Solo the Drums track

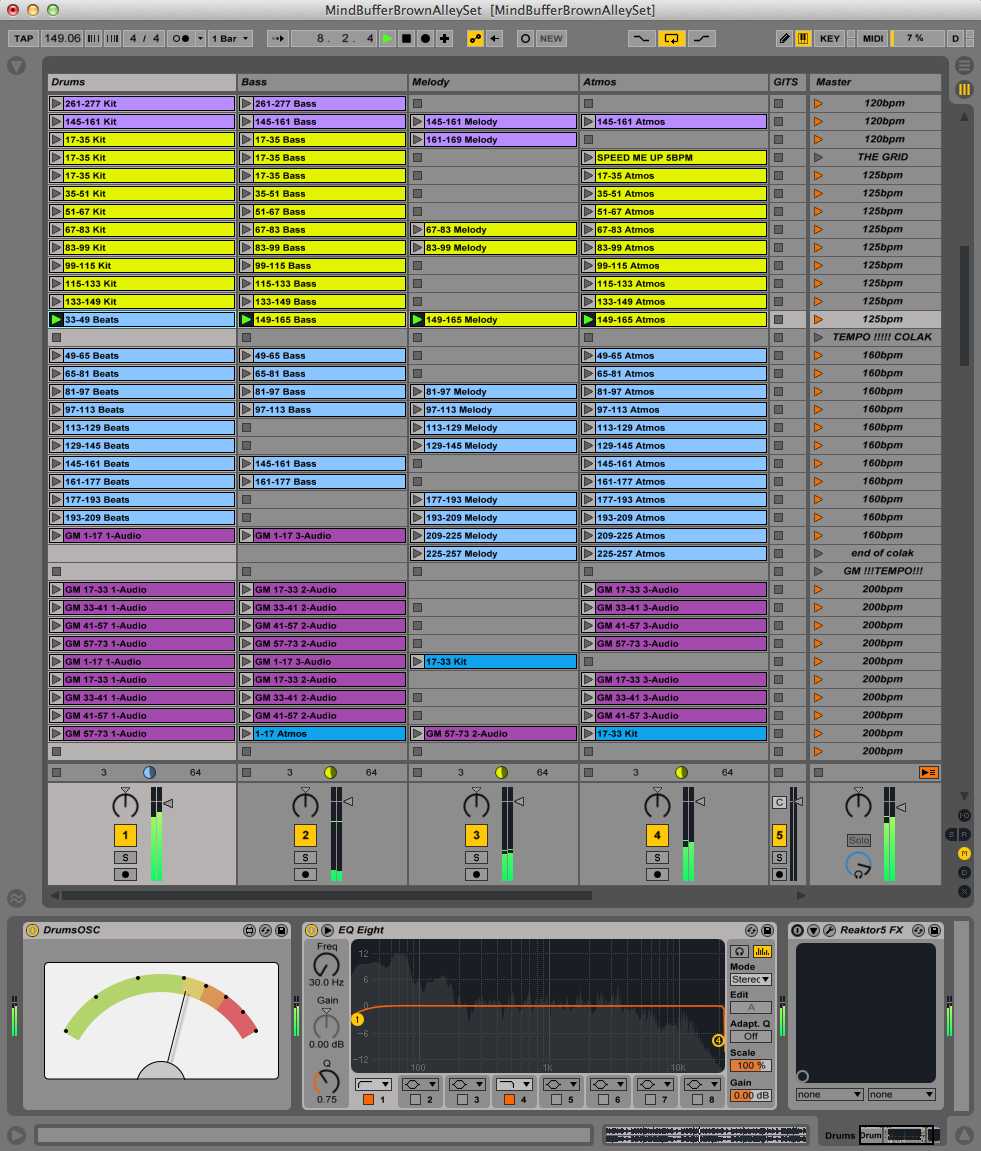tap(125, 857)
